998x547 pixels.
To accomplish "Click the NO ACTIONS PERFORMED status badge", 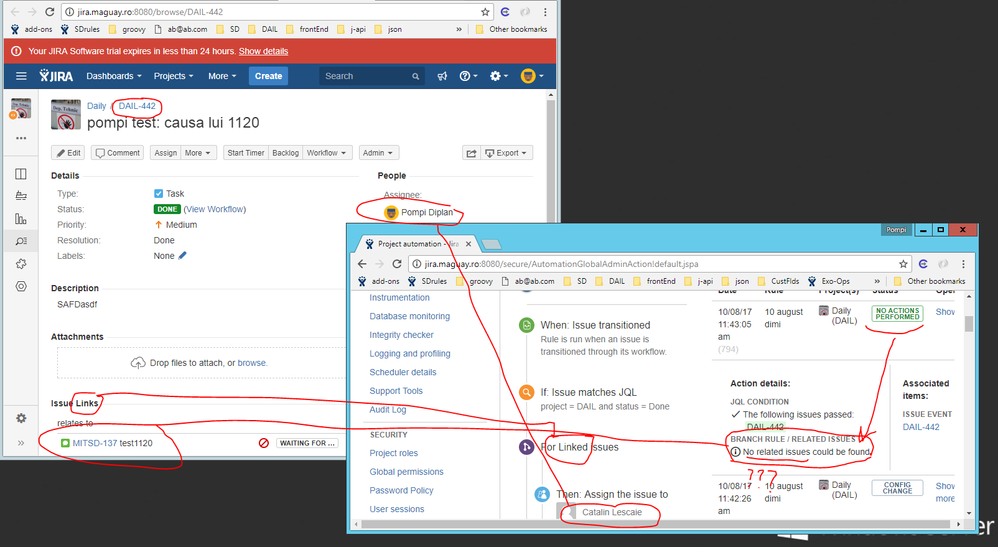I will click(x=897, y=313).
